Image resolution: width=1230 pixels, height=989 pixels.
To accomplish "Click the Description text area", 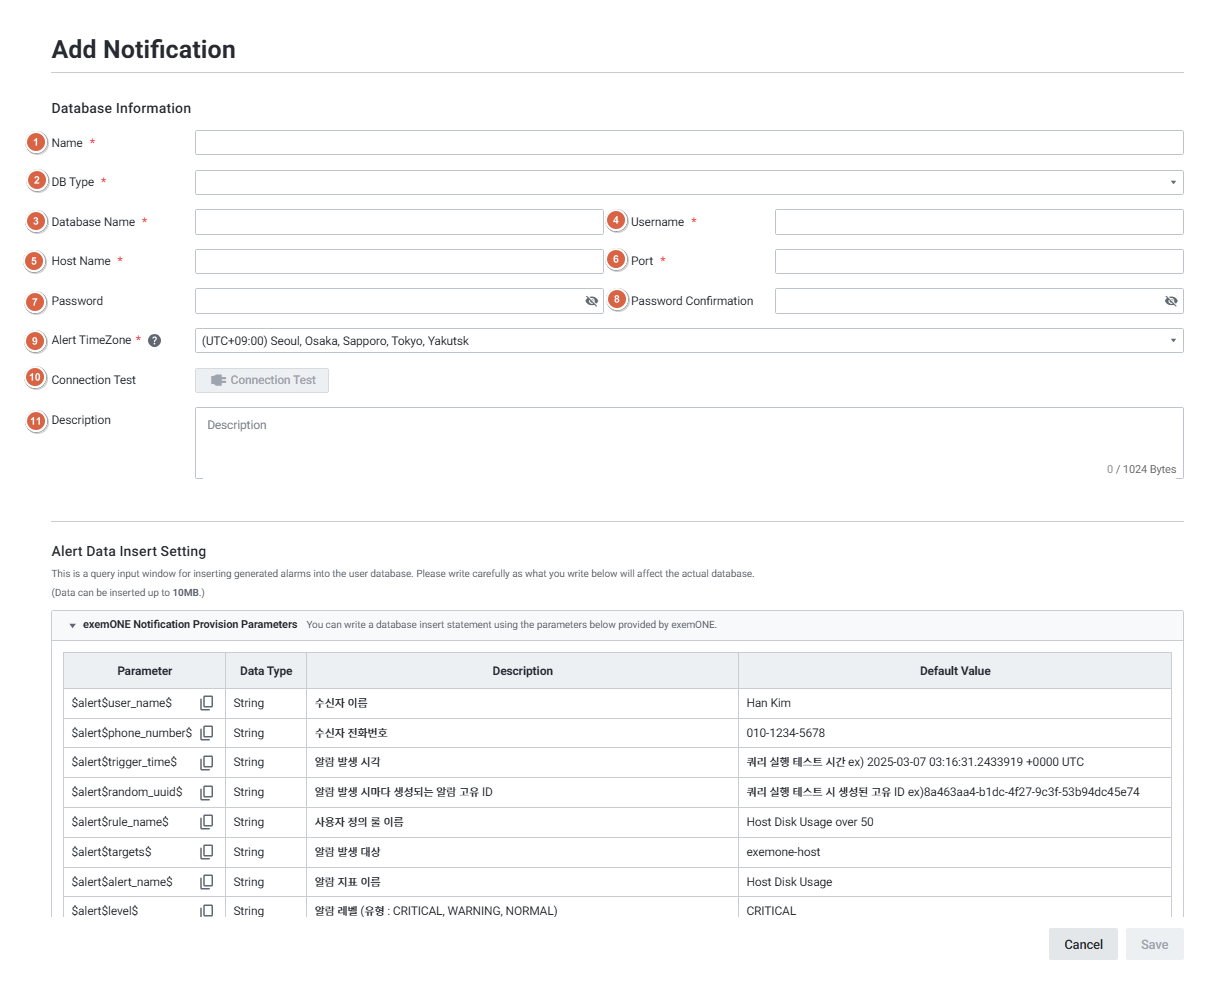I will point(688,442).
